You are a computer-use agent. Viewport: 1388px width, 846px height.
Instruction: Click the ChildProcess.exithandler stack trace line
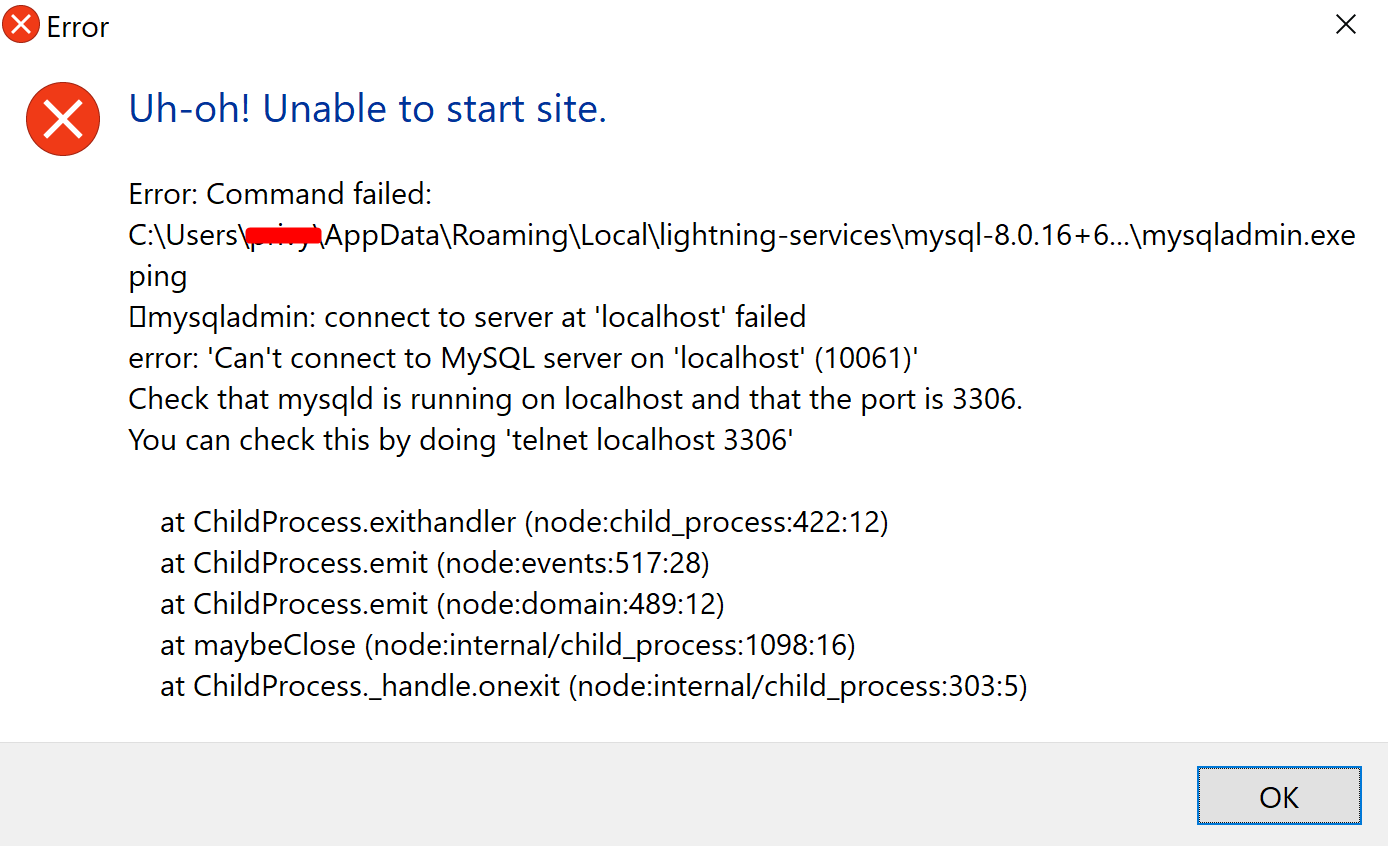pos(523,521)
